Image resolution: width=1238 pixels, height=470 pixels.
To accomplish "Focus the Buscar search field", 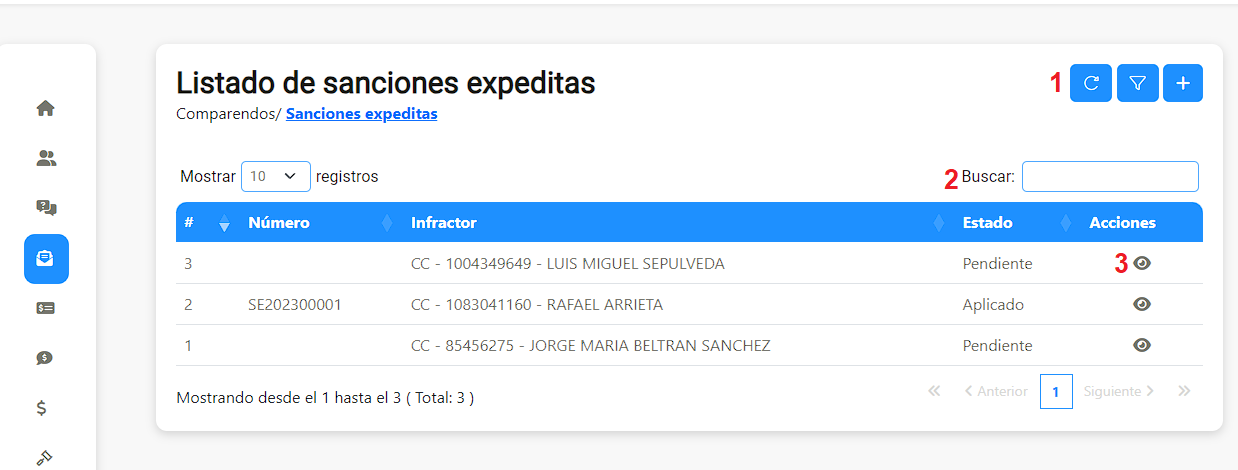I will coord(1109,177).
